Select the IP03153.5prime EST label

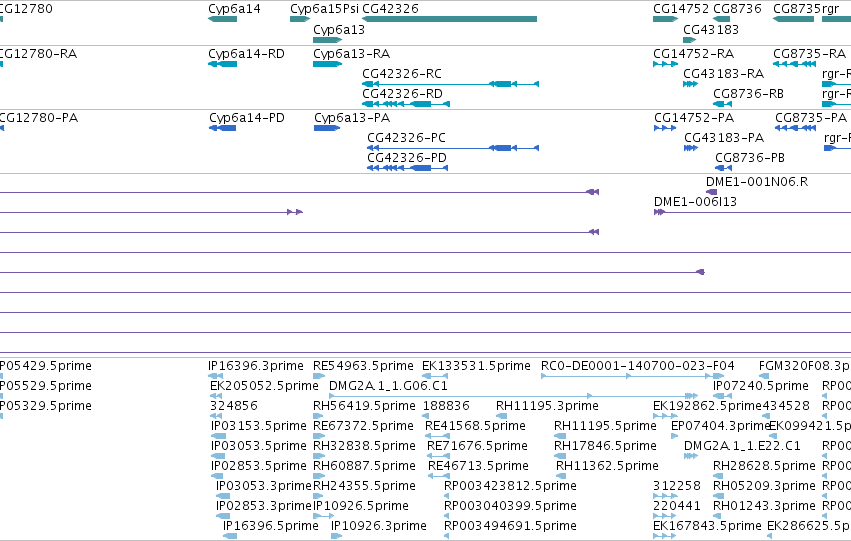(259, 427)
